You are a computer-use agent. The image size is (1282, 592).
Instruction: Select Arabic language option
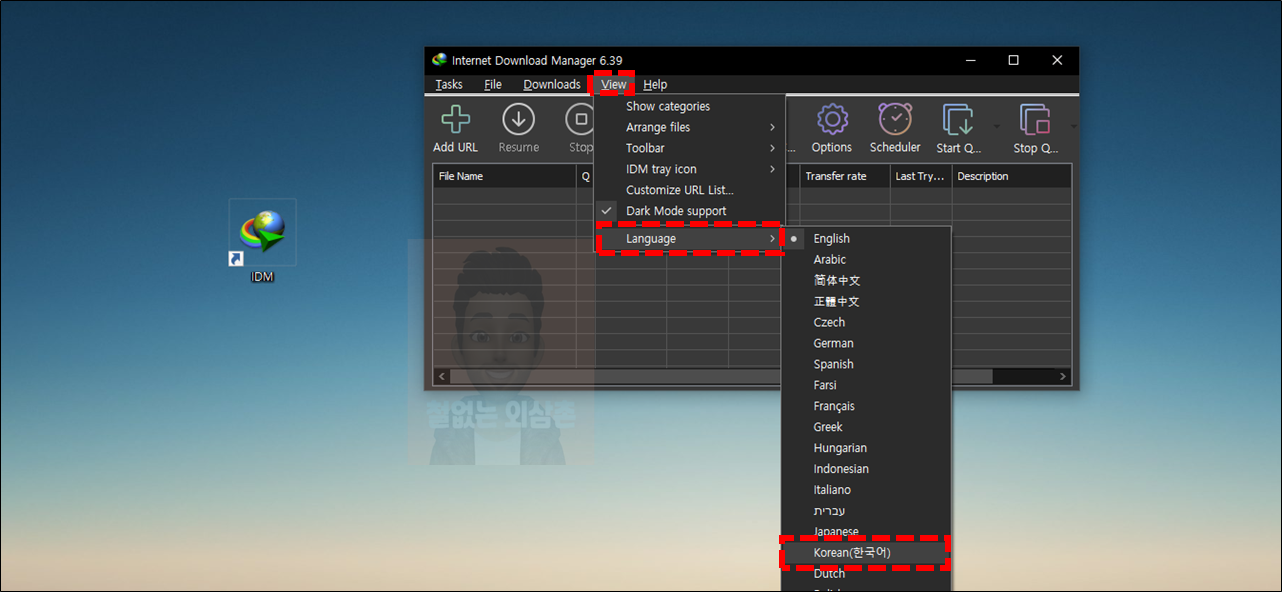point(866,259)
